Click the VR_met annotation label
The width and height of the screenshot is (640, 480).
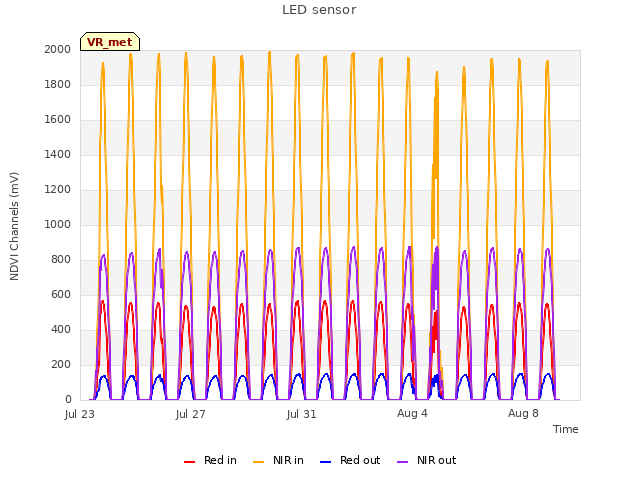(110, 42)
